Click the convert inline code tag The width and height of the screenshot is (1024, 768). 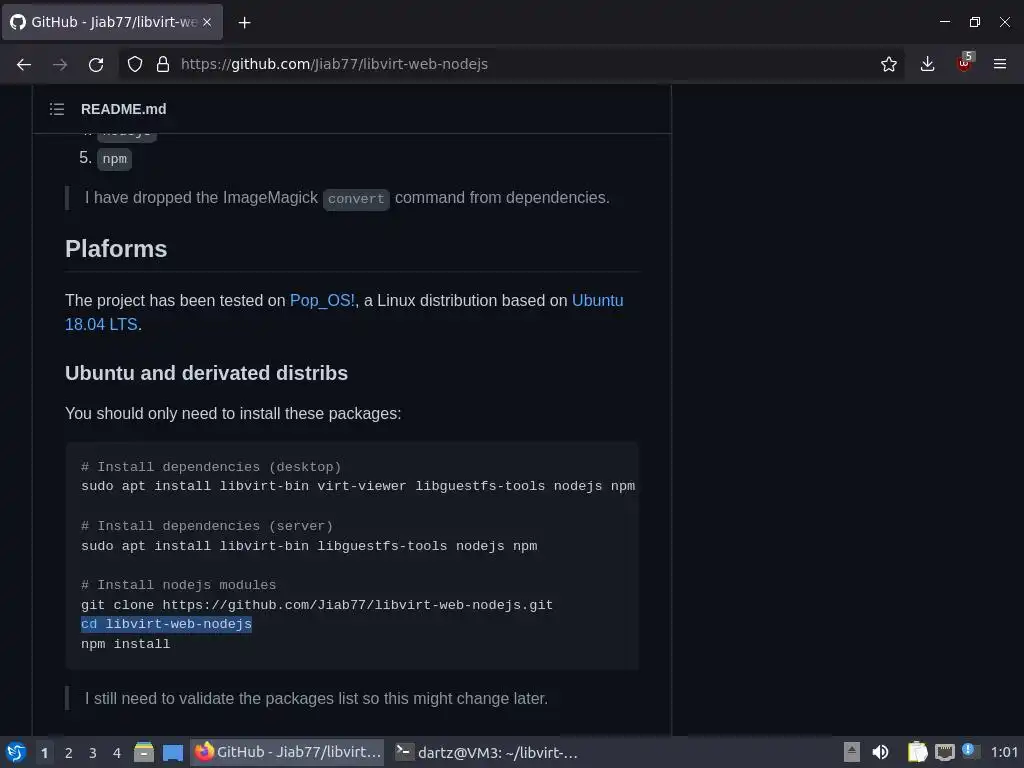(x=356, y=199)
